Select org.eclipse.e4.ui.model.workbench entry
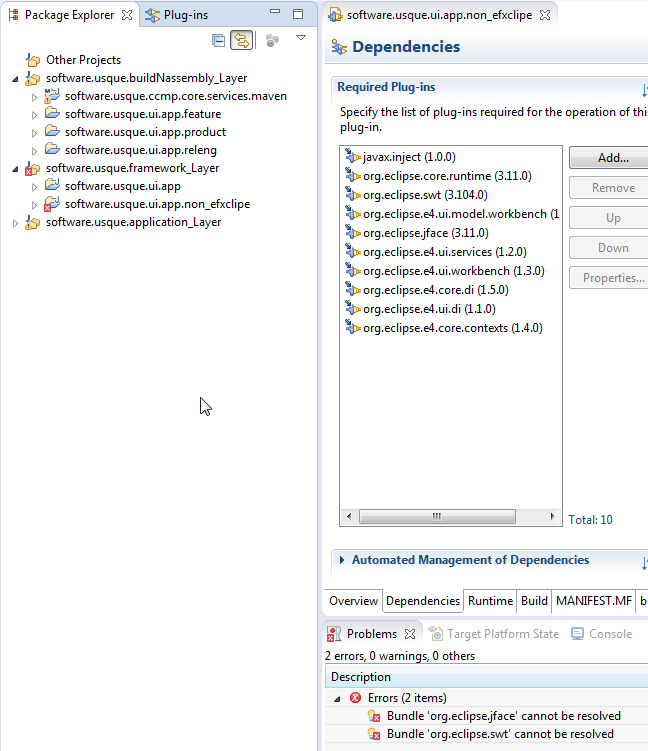648x751 pixels. (x=461, y=214)
